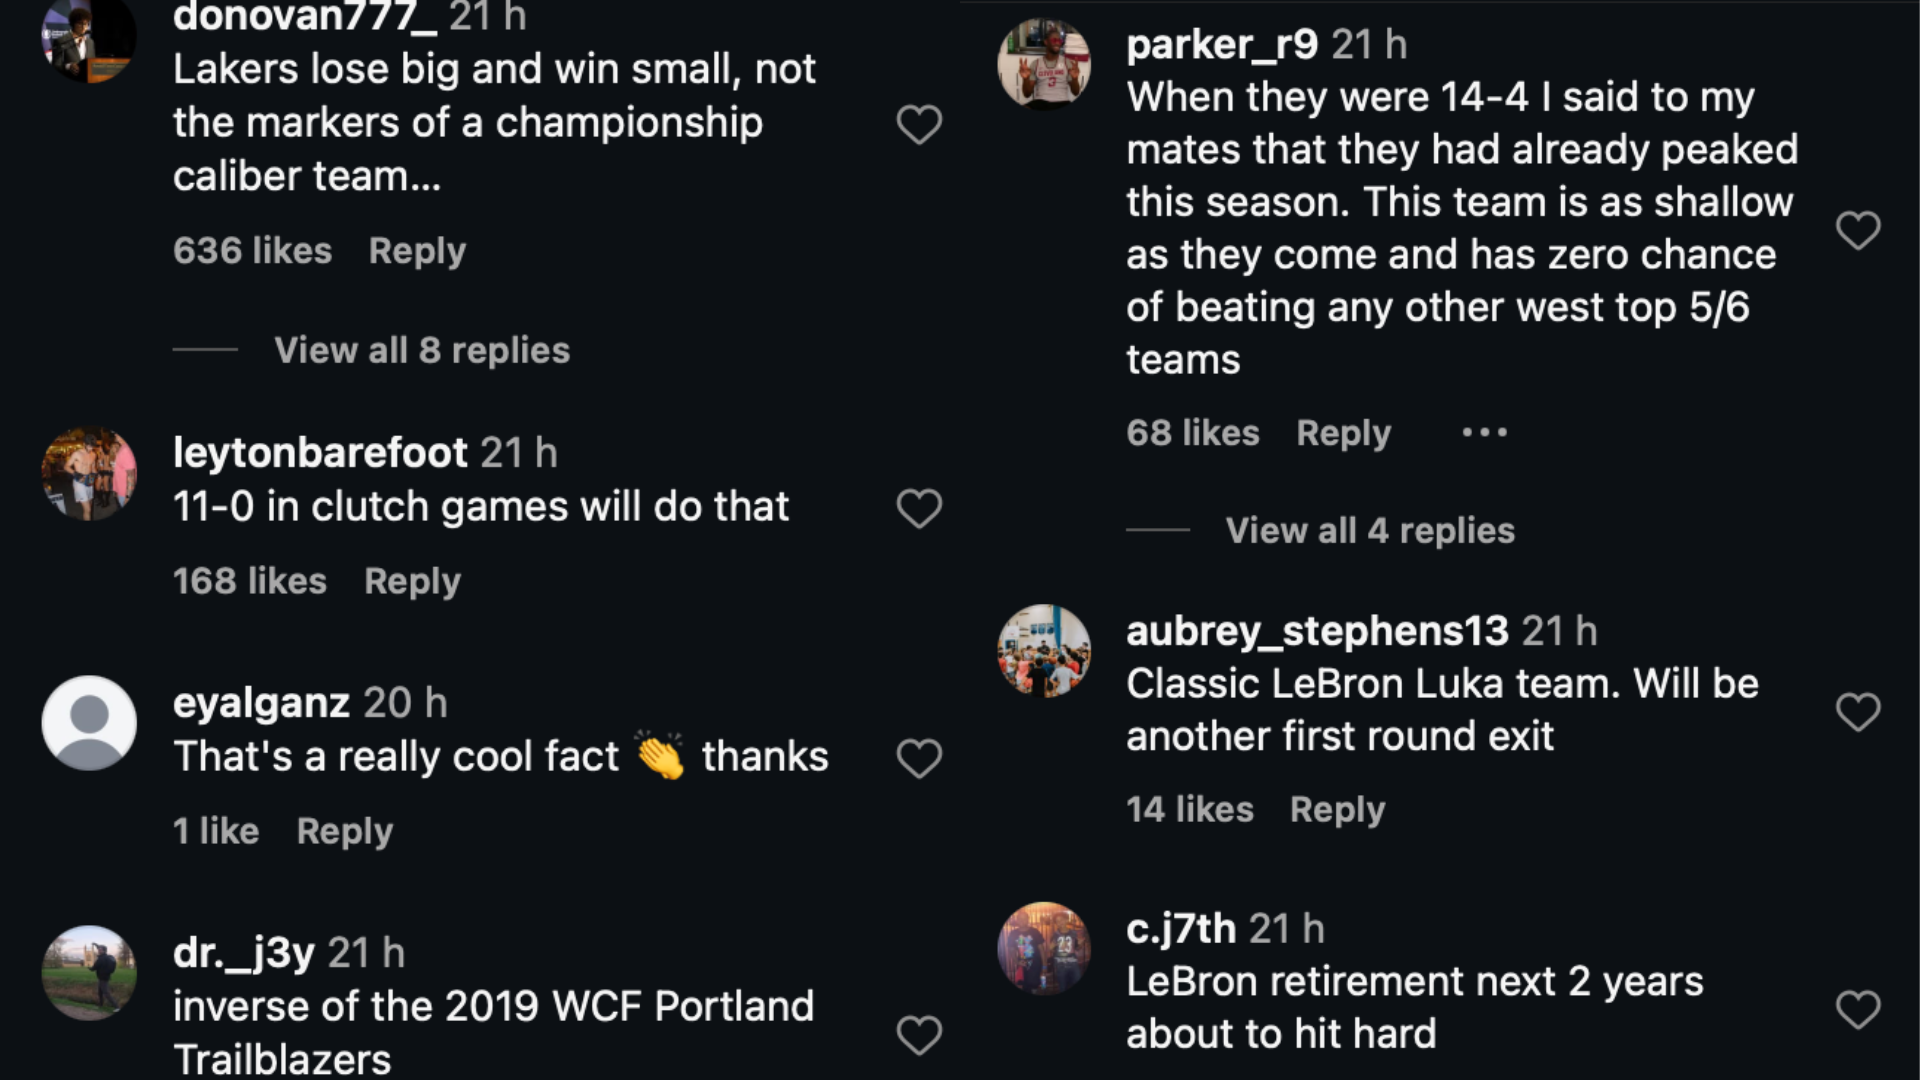
Task: Open eyalganz's default avatar
Action: [89, 723]
